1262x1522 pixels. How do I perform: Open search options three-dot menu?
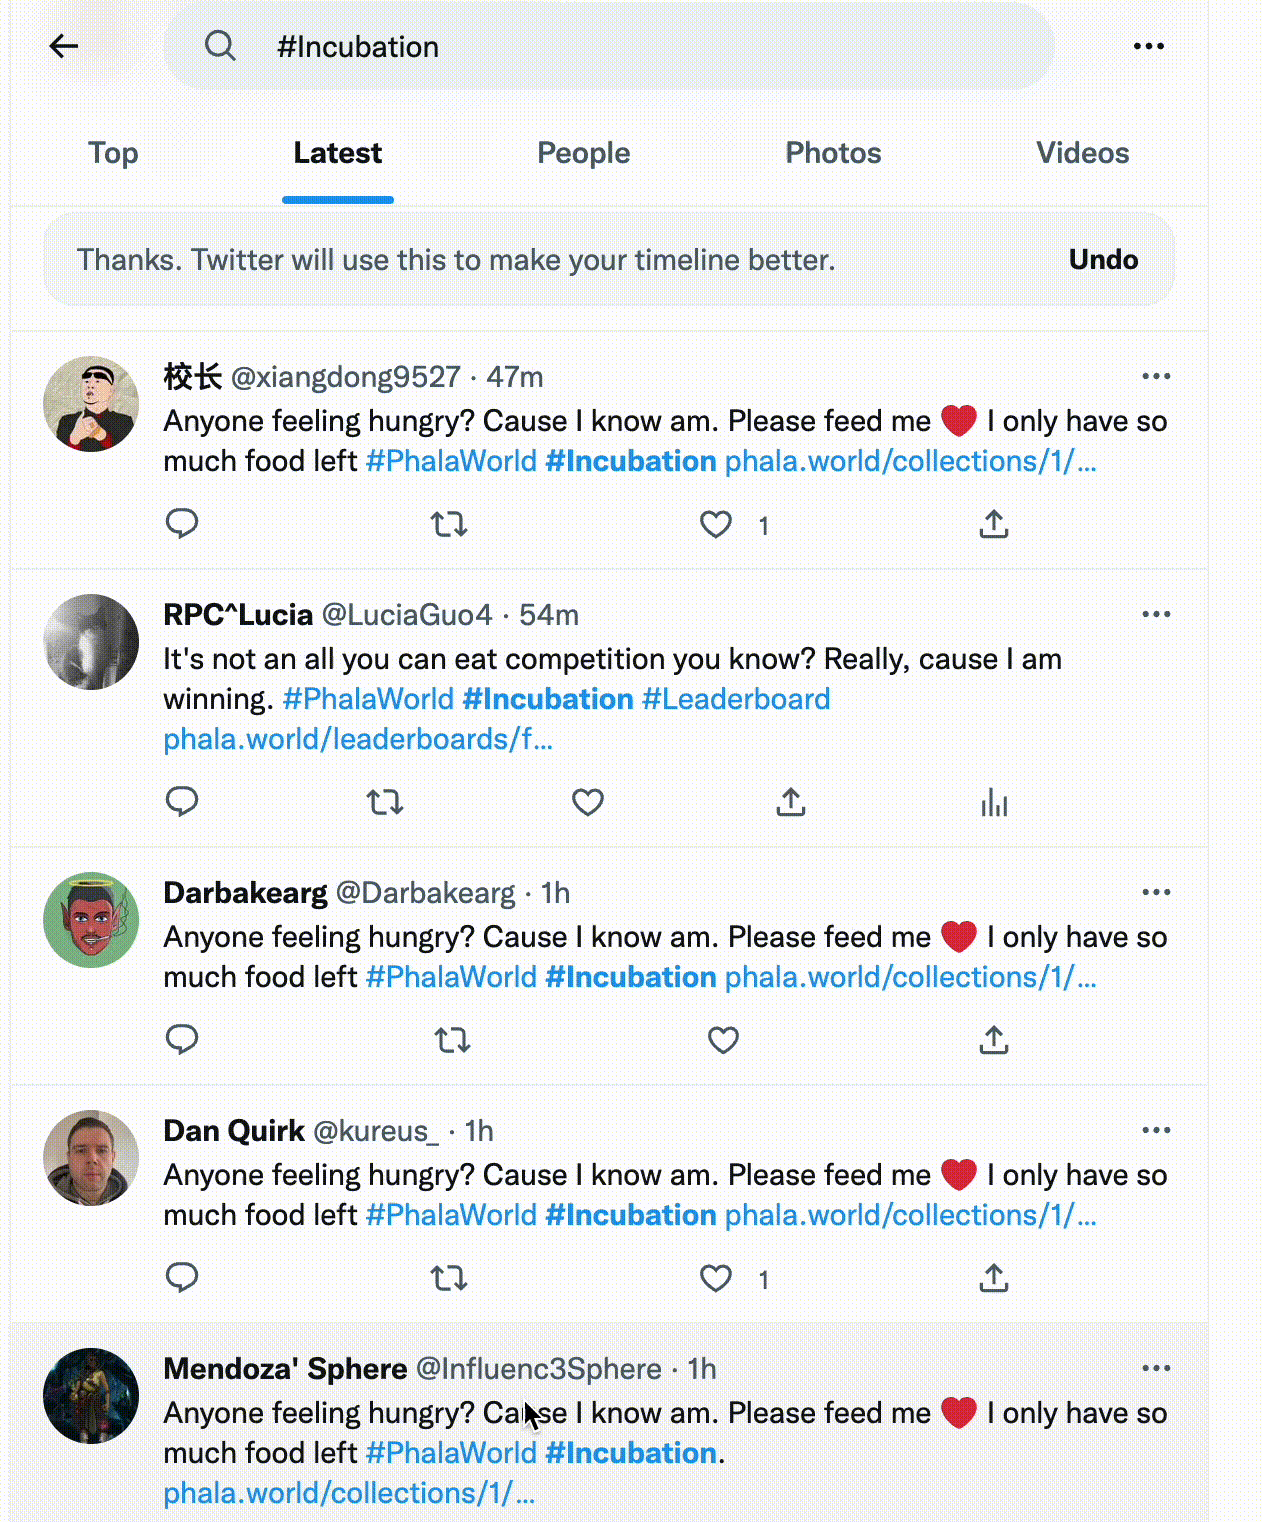coord(1148,46)
